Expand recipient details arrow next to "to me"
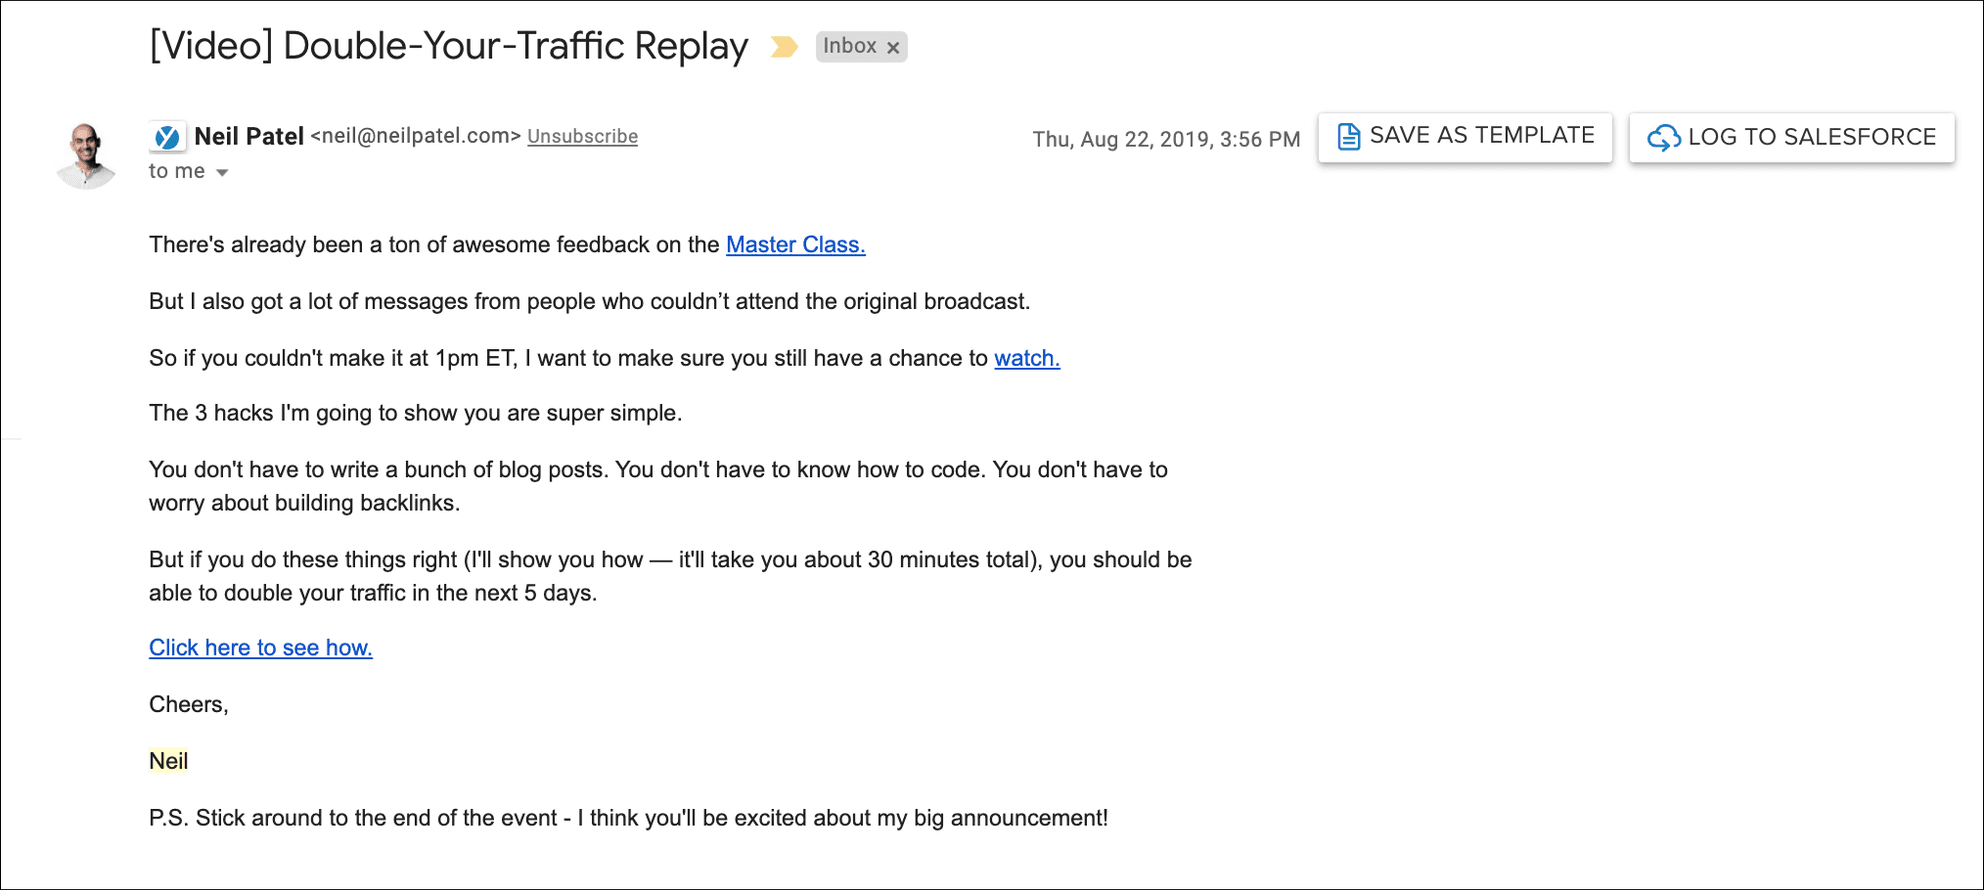The image size is (1984, 890). pos(222,173)
